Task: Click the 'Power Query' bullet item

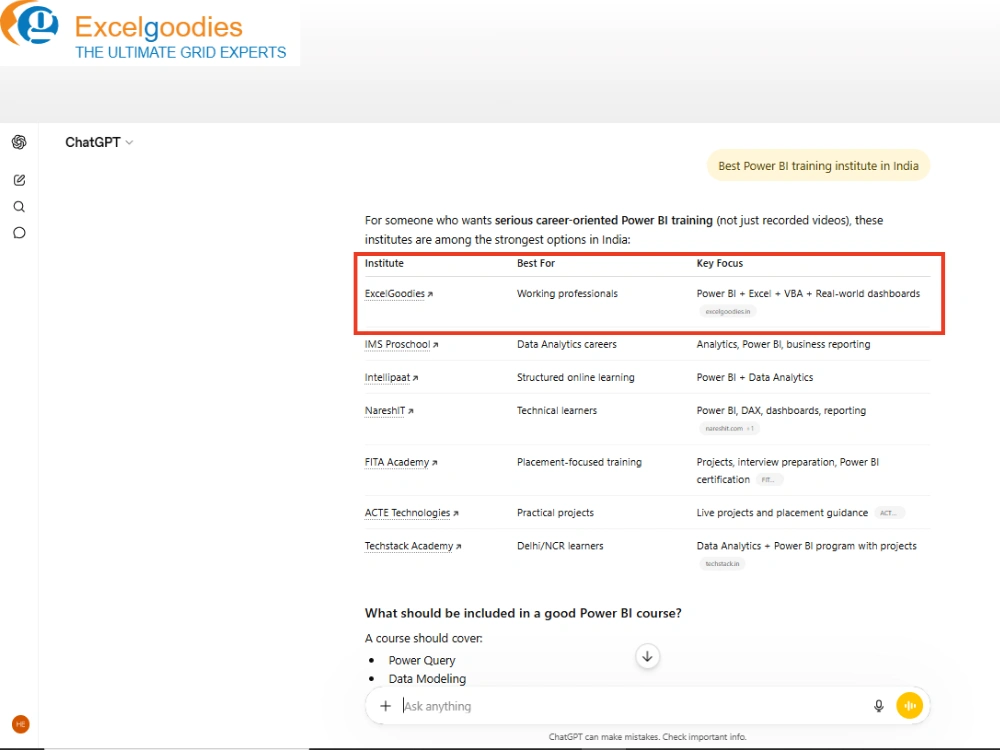Action: pos(422,660)
